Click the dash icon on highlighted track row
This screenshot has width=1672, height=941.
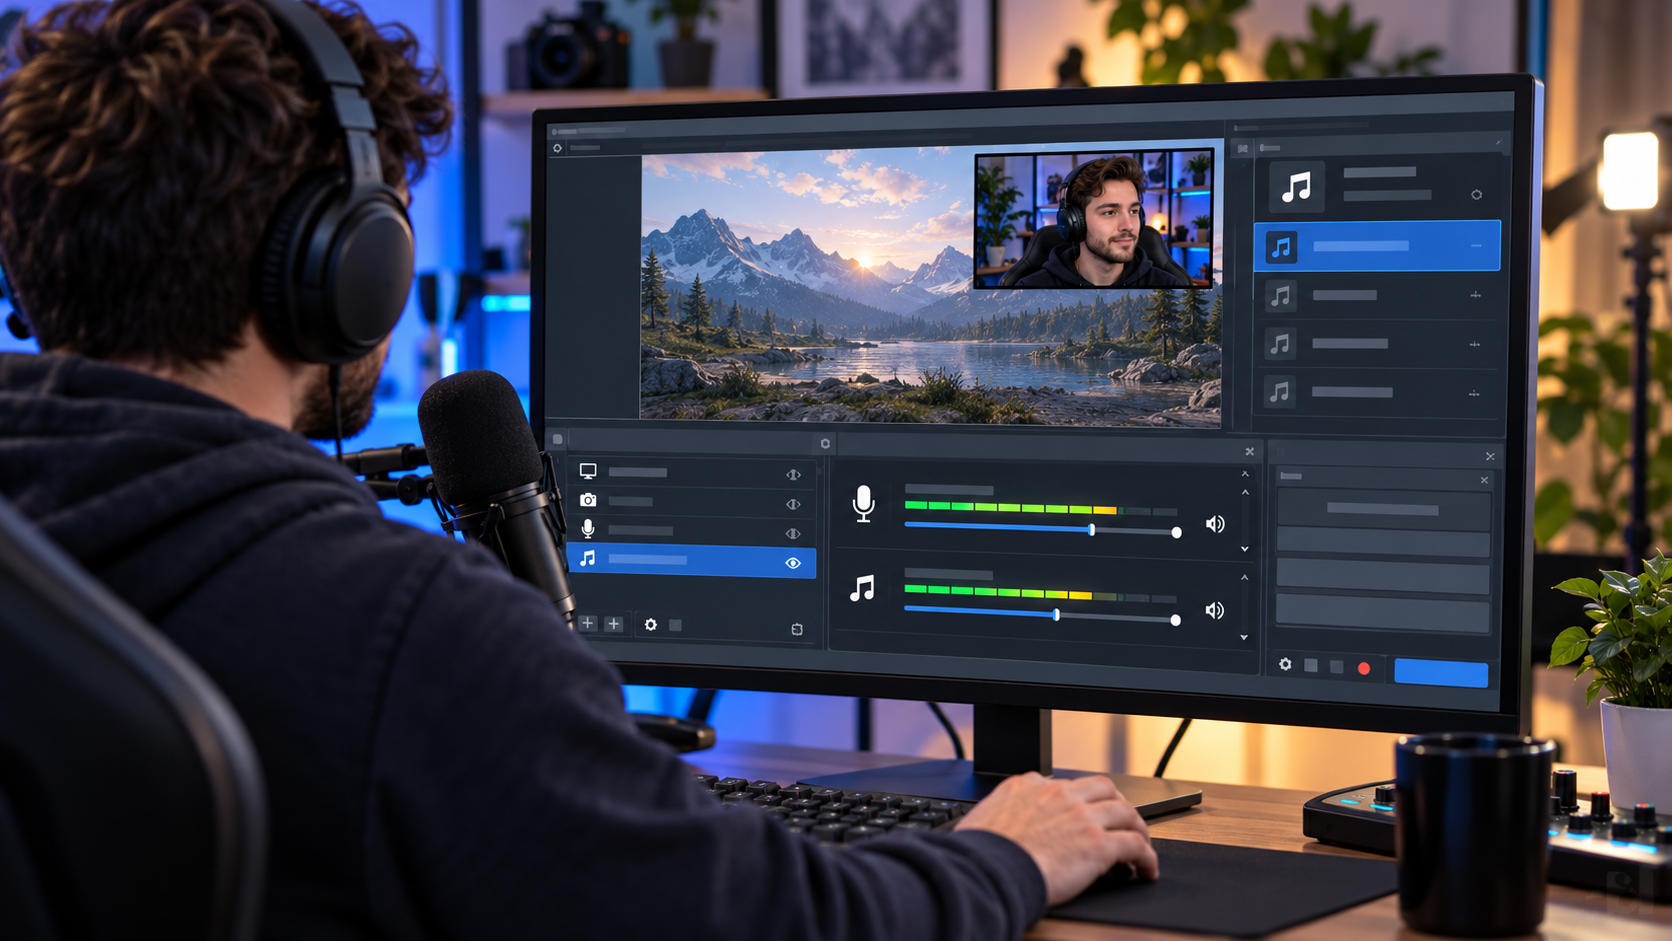(x=1476, y=246)
